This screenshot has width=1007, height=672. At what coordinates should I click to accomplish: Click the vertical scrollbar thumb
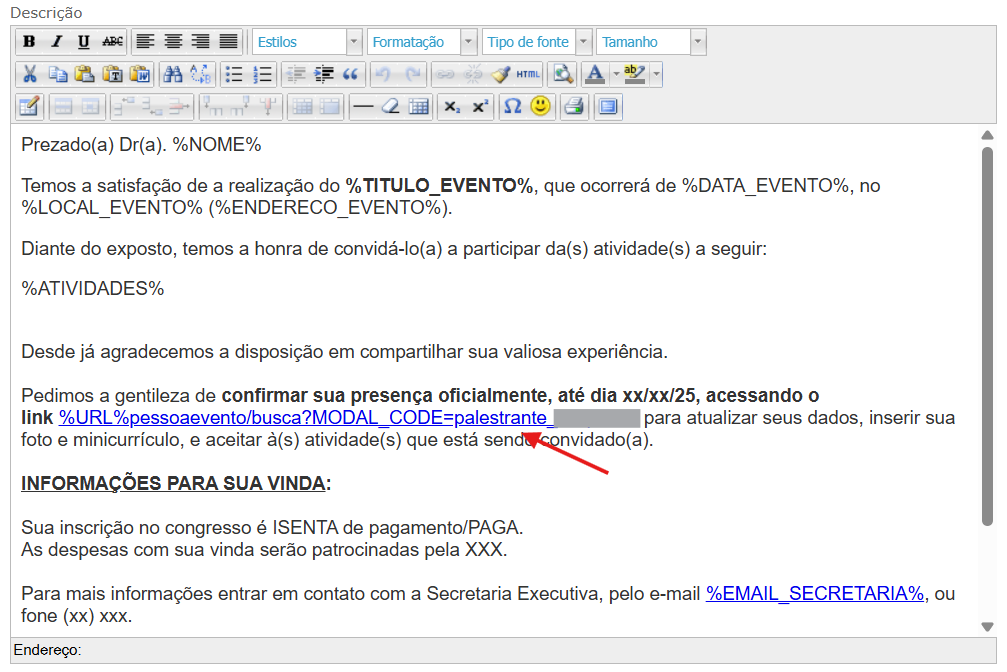987,337
